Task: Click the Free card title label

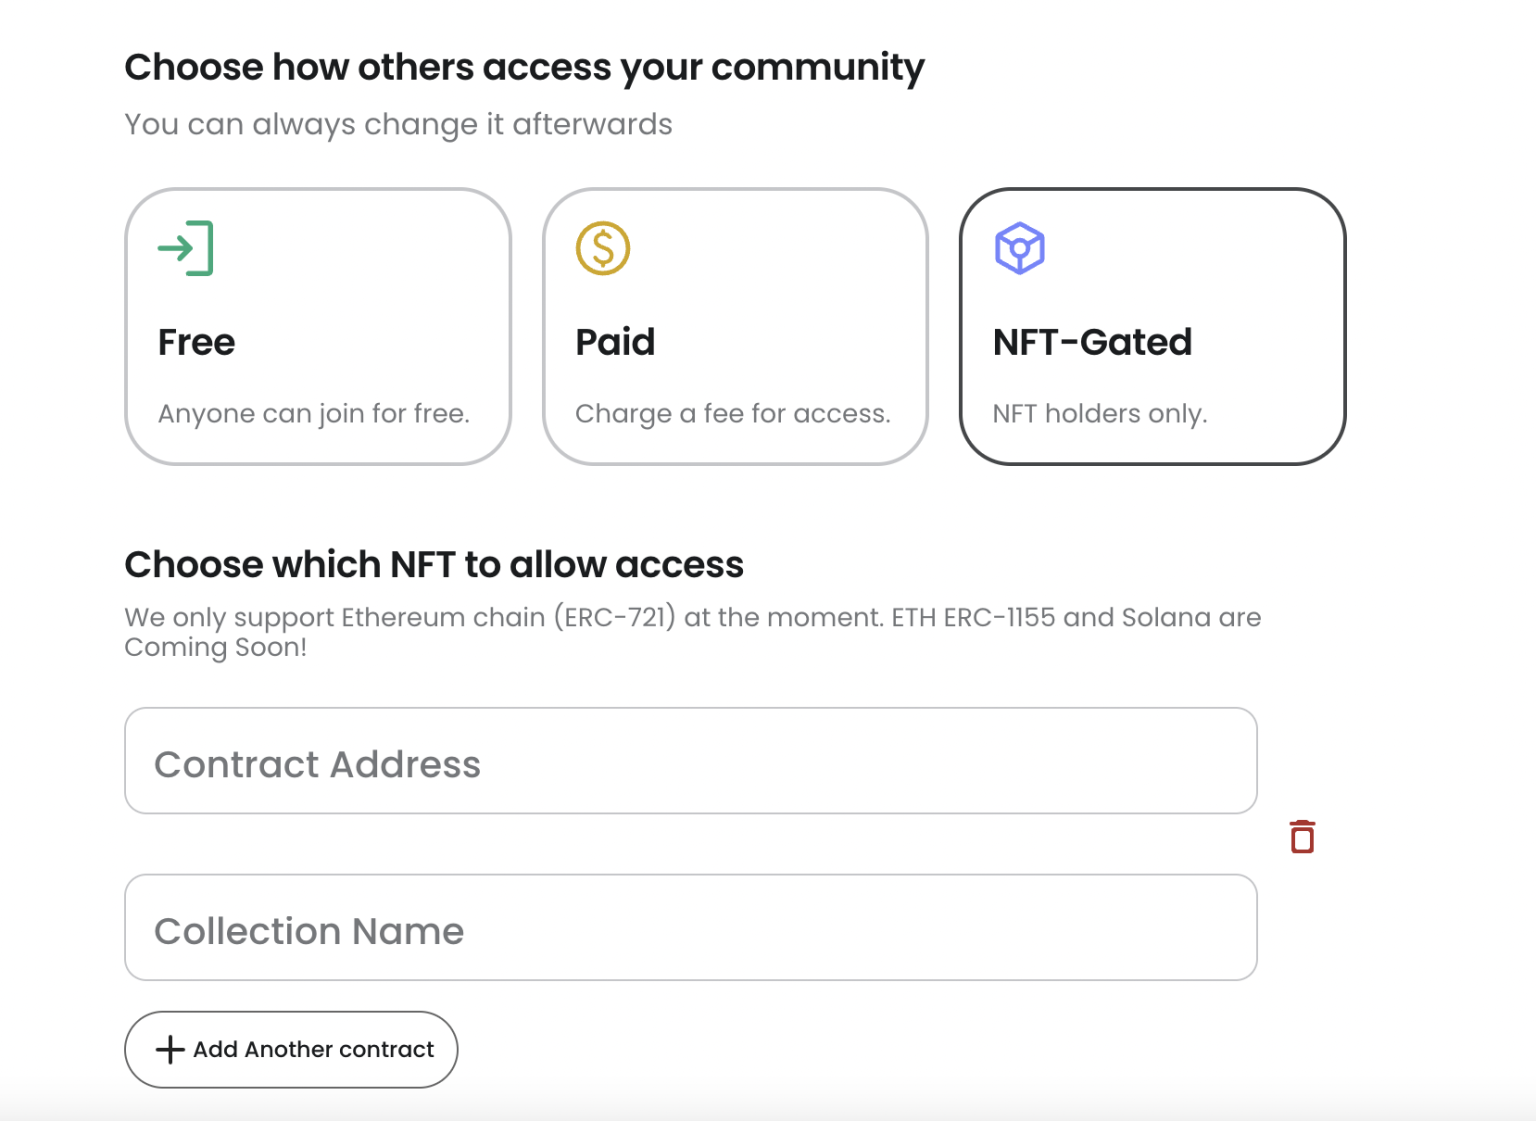Action: (x=196, y=342)
